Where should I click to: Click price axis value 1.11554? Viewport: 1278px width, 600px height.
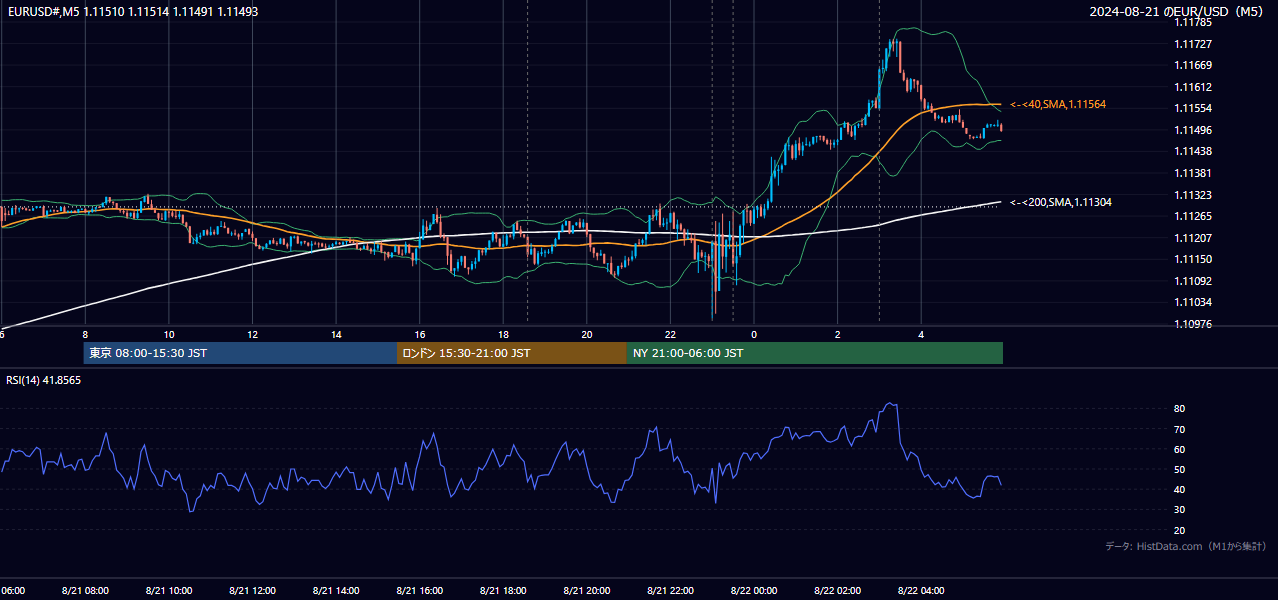(1193, 108)
